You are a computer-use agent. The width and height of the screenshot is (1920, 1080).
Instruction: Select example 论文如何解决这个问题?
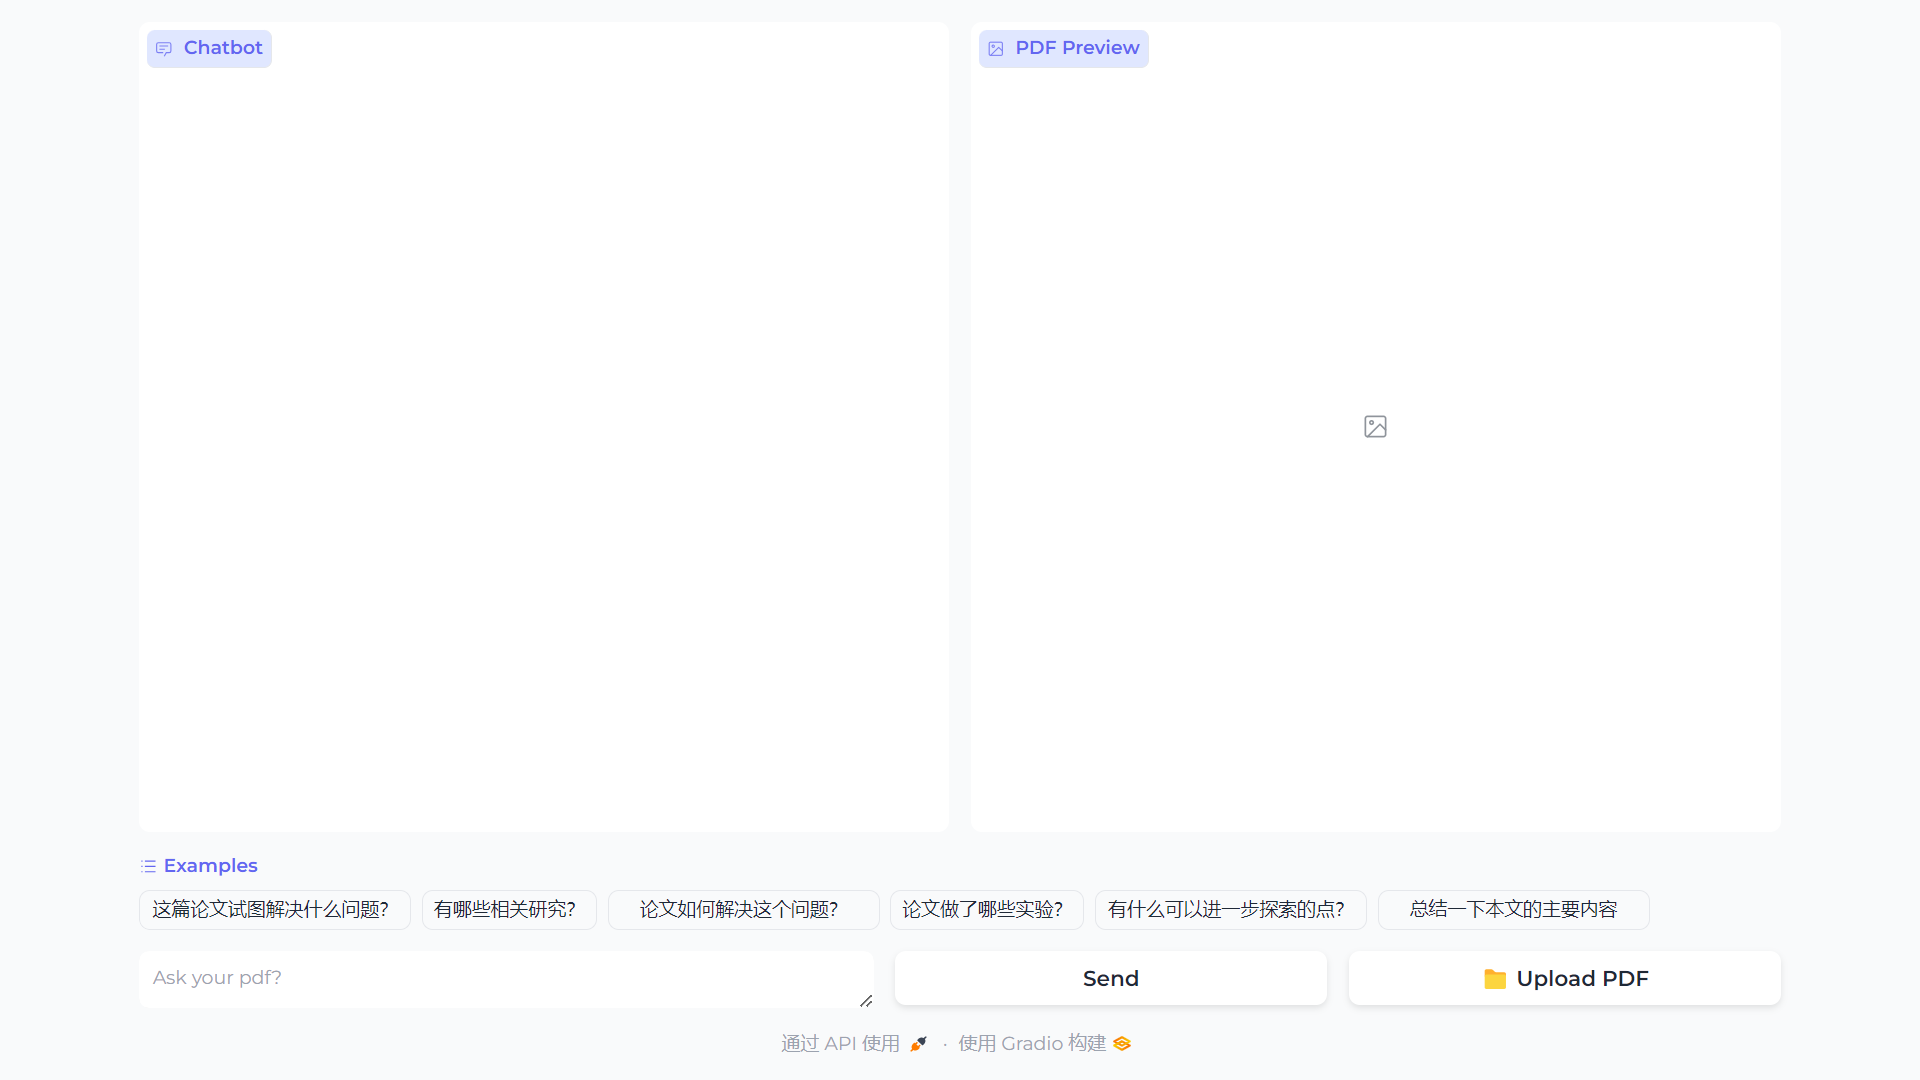pos(744,910)
